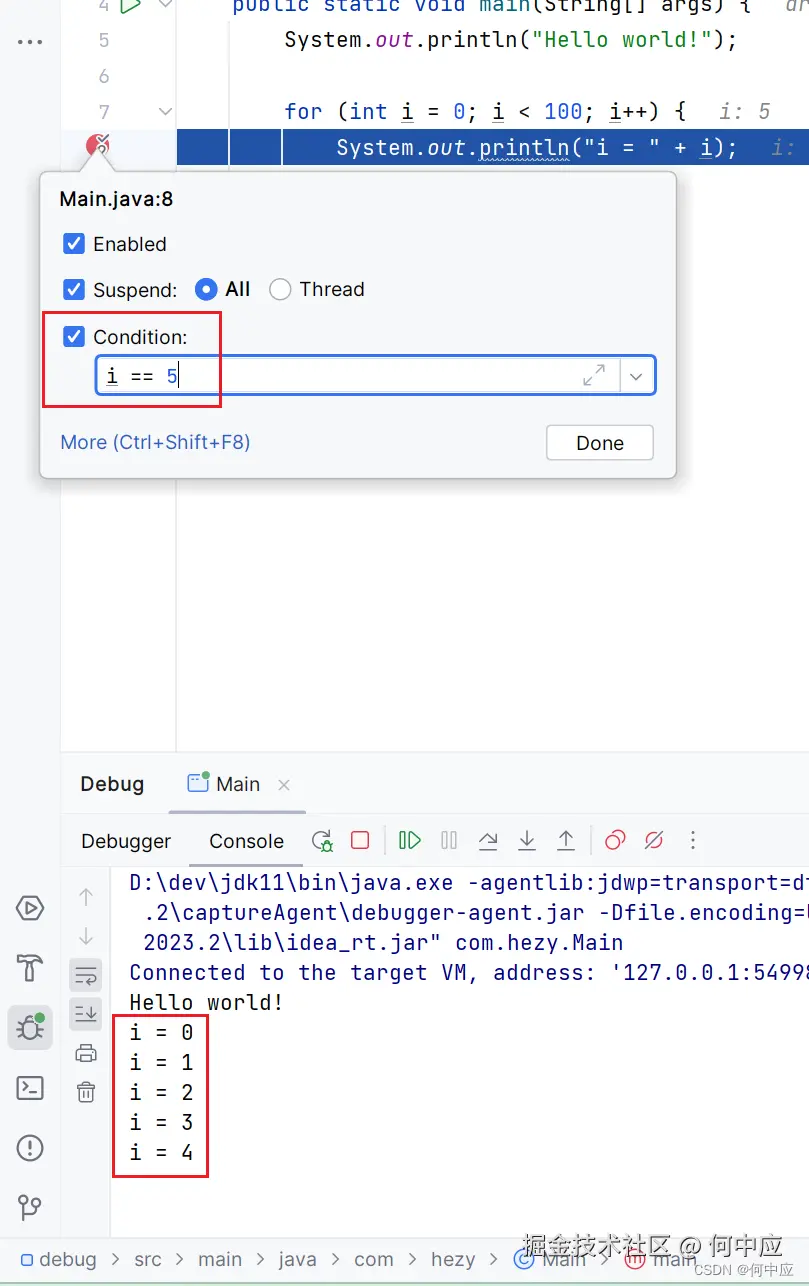Stop the debug session

(x=360, y=841)
